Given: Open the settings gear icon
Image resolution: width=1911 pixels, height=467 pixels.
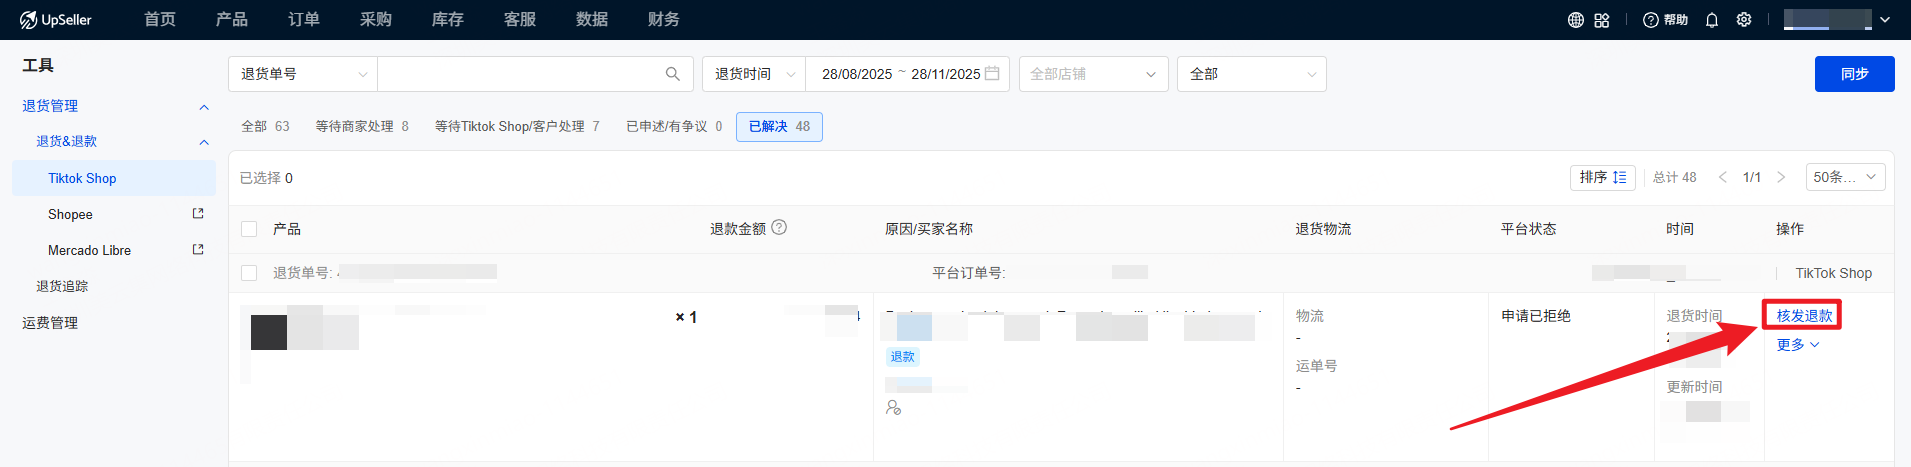Looking at the screenshot, I should pyautogui.click(x=1743, y=20).
